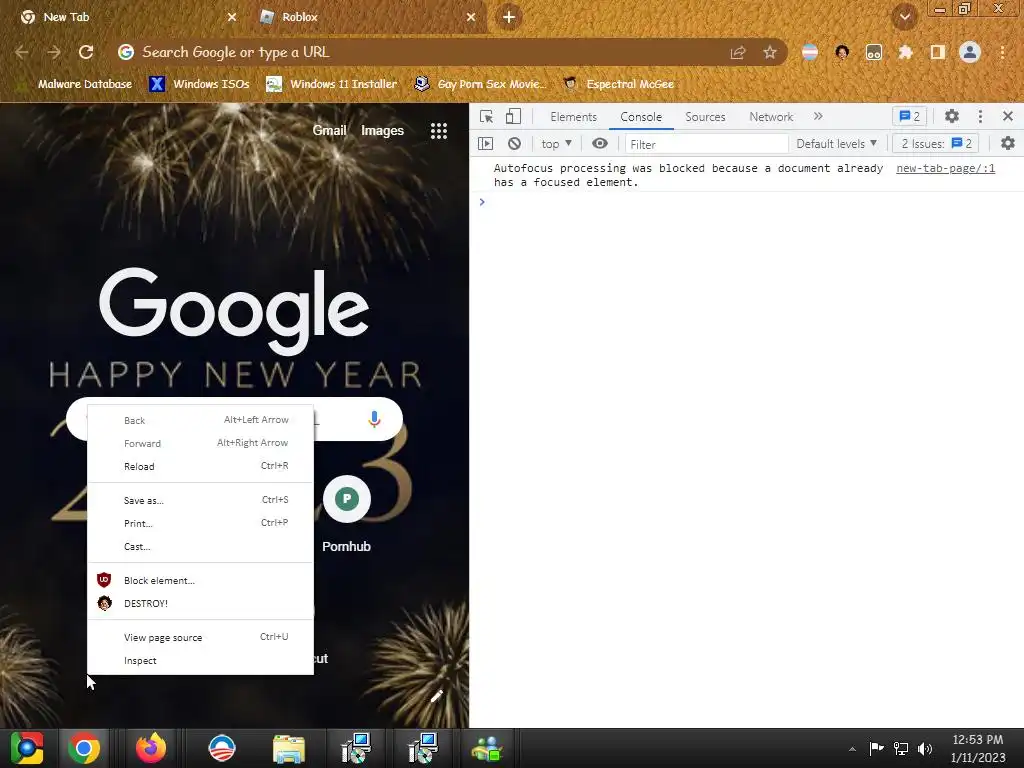The width and height of the screenshot is (1024, 768).
Task: Click the afro face extension icon in toolbar
Action: (x=842, y=52)
